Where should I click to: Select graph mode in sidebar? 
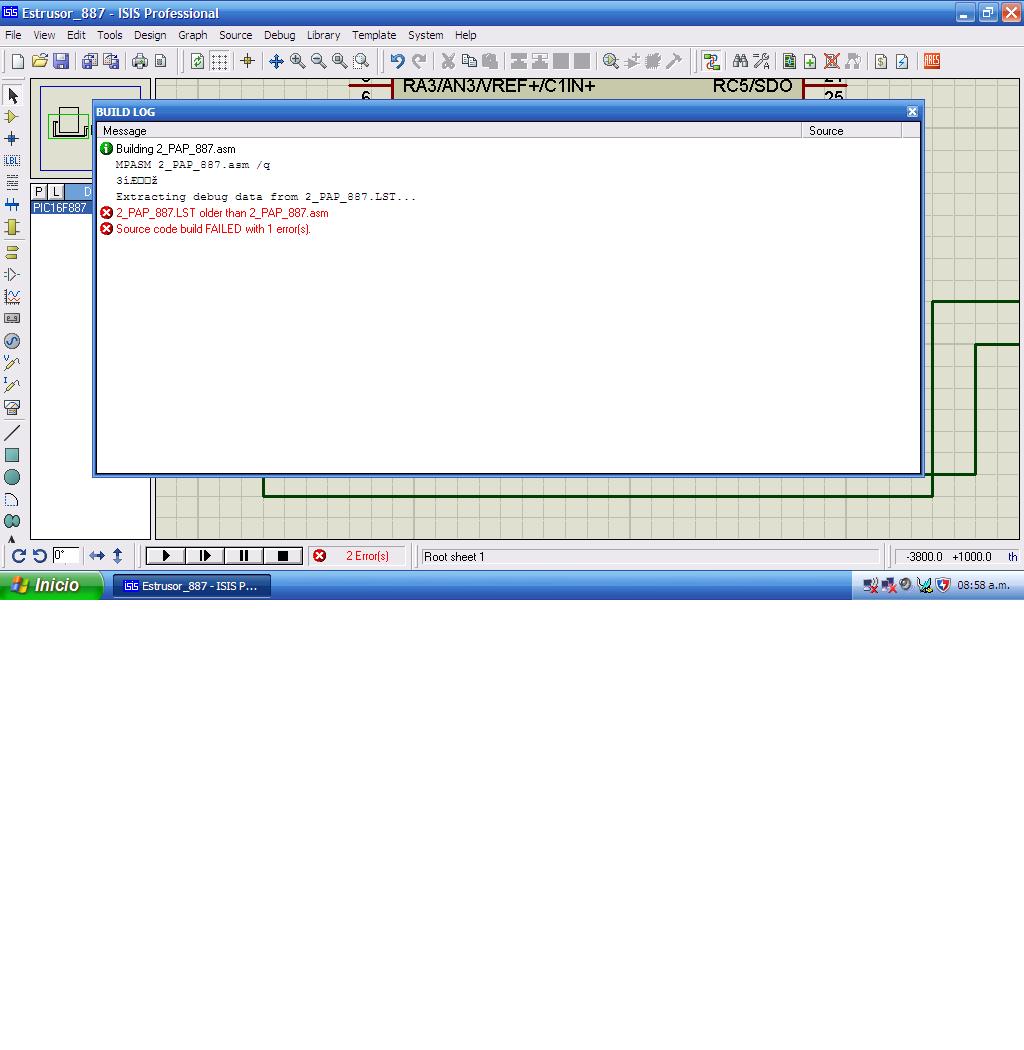point(12,297)
